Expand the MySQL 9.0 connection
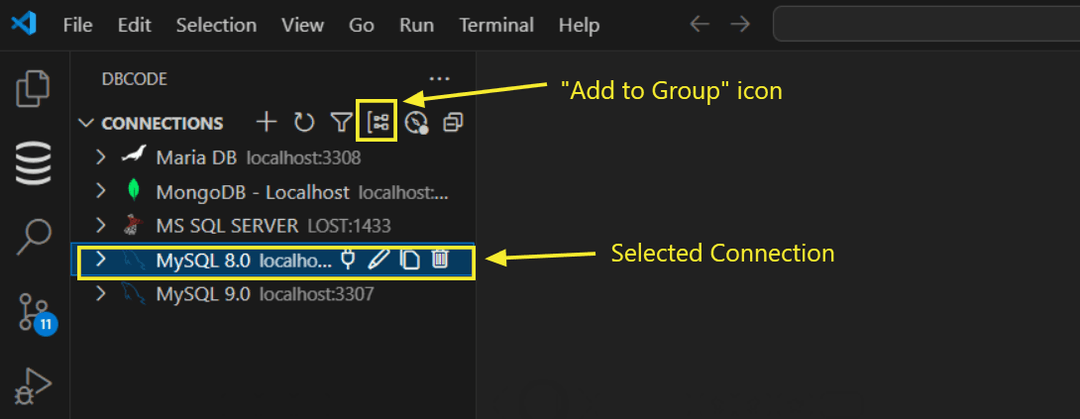This screenshot has width=1080, height=419. (101, 294)
